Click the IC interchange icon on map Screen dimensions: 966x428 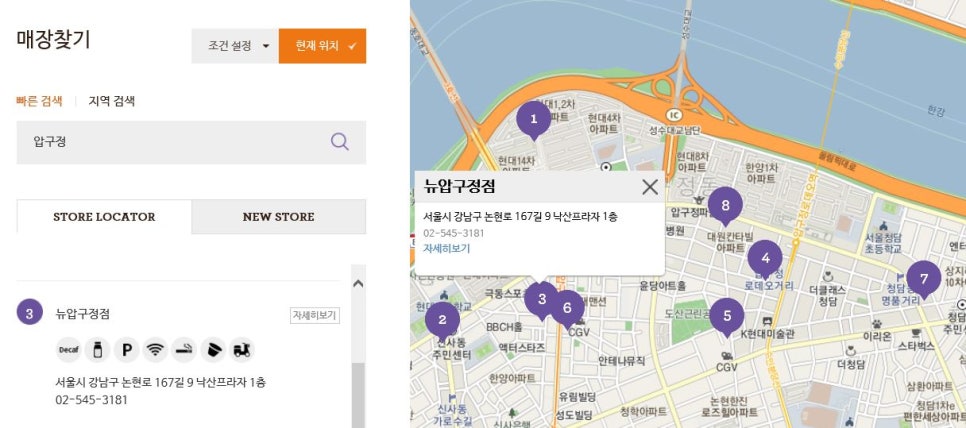(x=674, y=115)
